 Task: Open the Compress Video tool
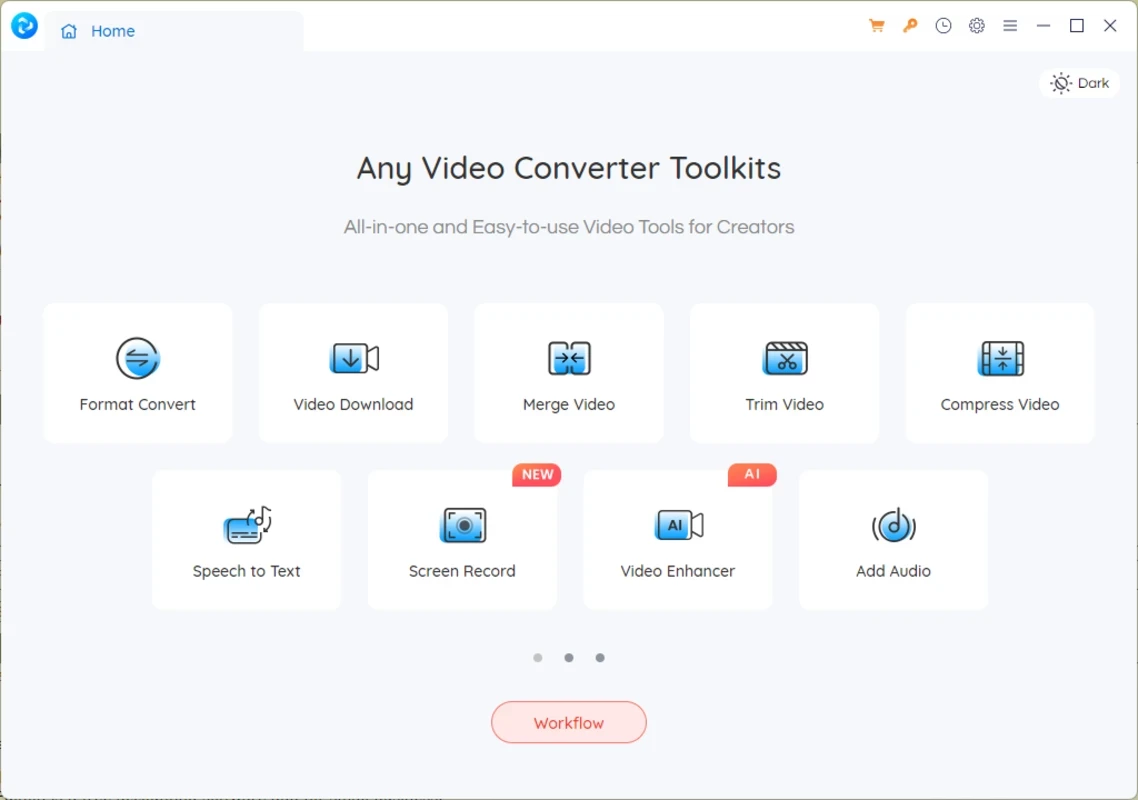1000,373
